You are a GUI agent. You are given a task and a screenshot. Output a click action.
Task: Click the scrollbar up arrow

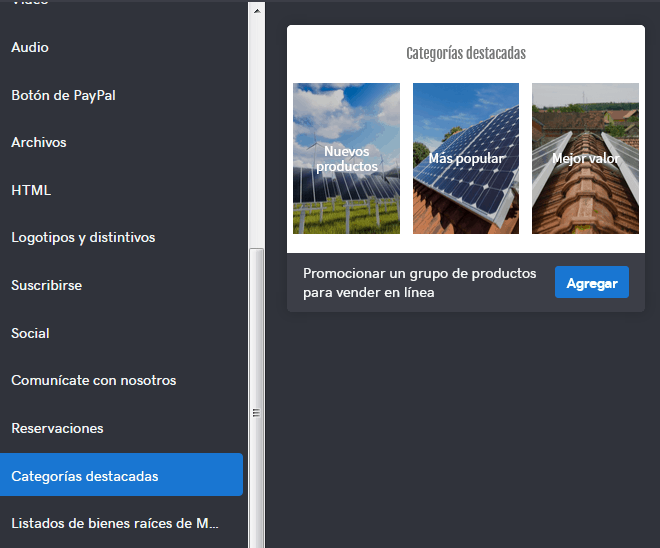click(257, 11)
